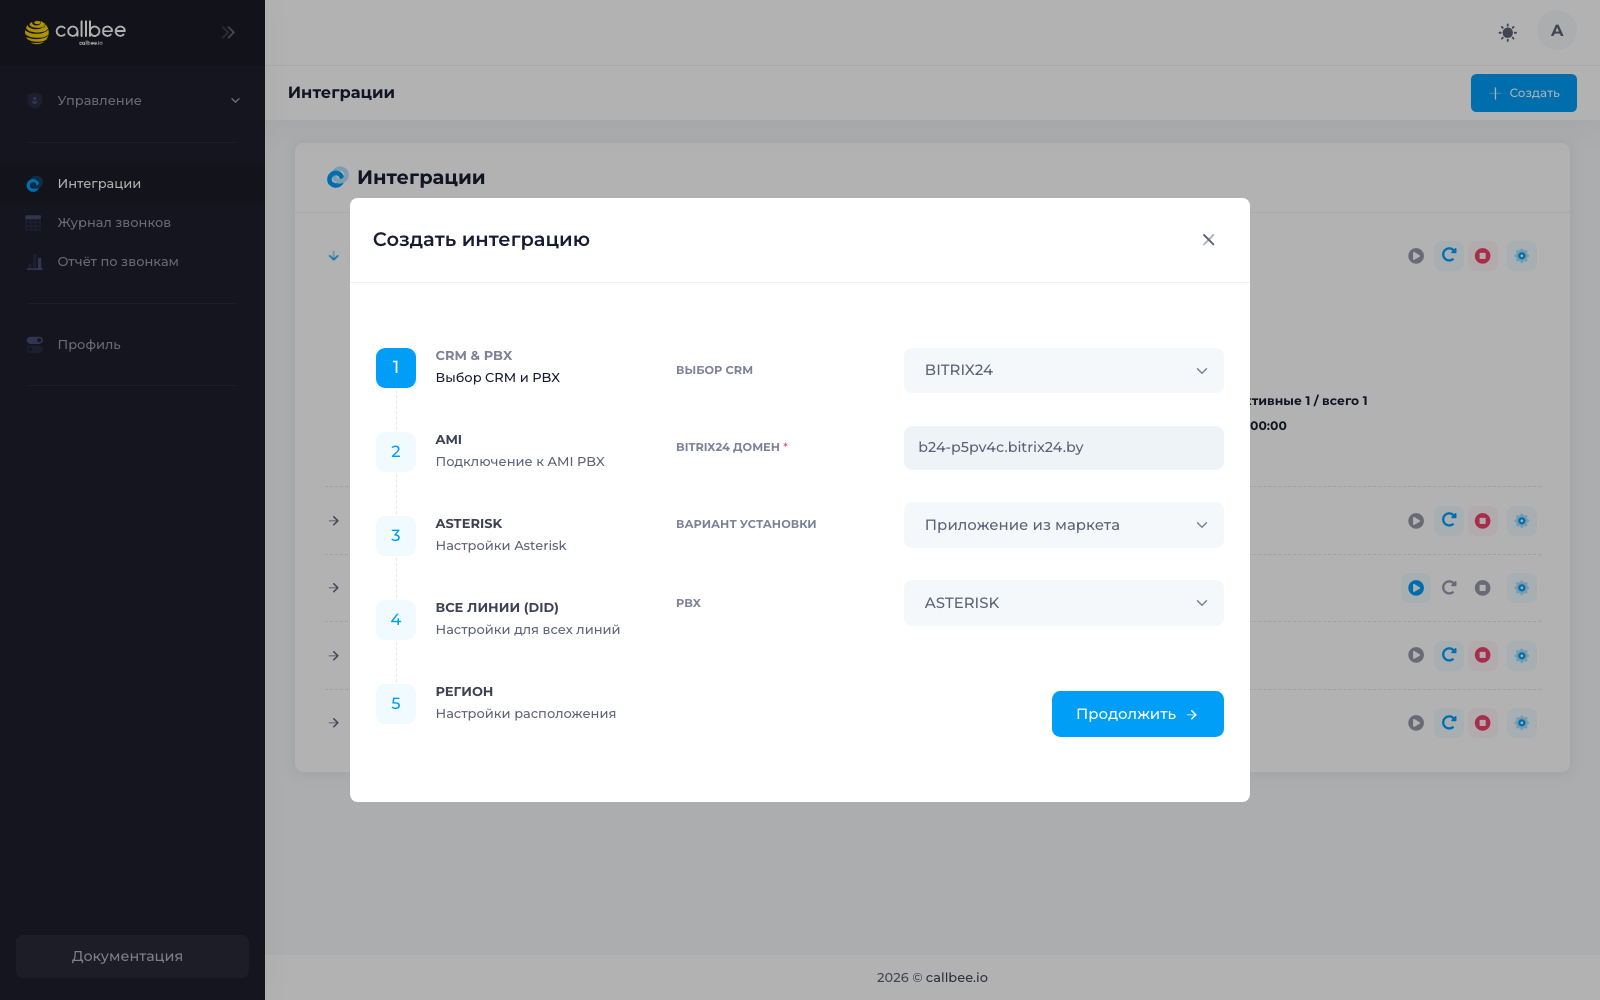Viewport: 1600px width, 1000px height.
Task: Open the Документация button
Action: tap(132, 956)
